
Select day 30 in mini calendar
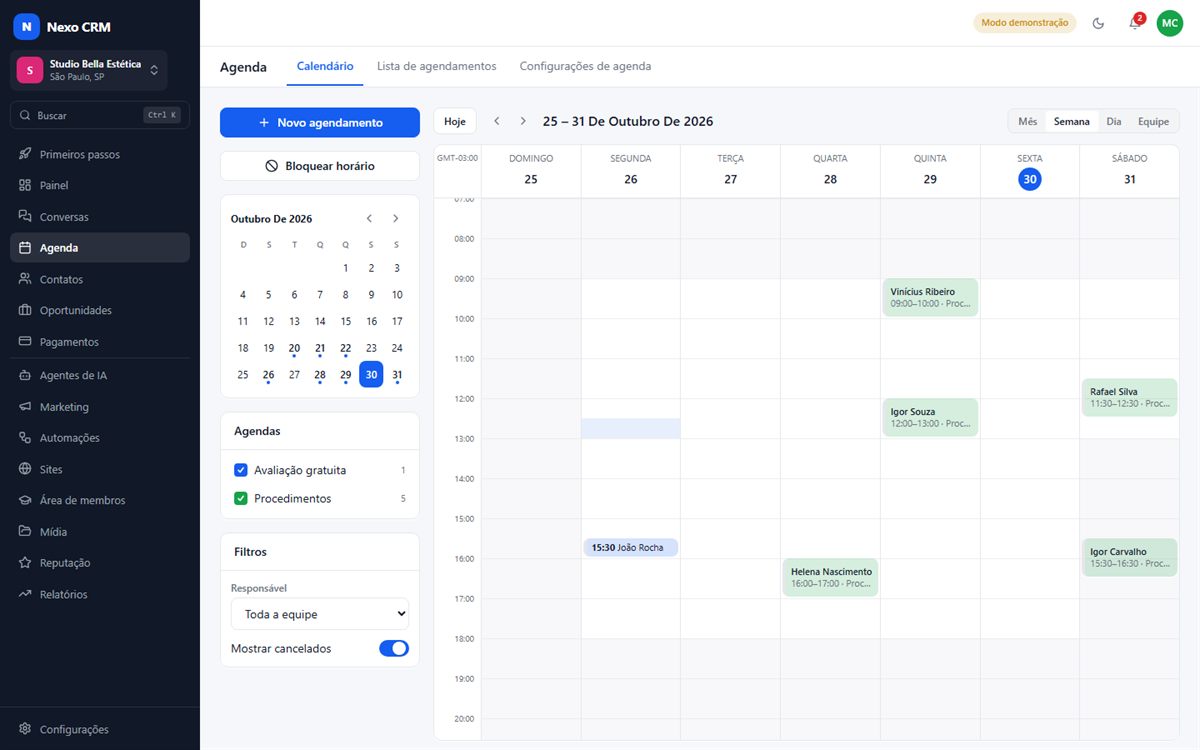[371, 375]
